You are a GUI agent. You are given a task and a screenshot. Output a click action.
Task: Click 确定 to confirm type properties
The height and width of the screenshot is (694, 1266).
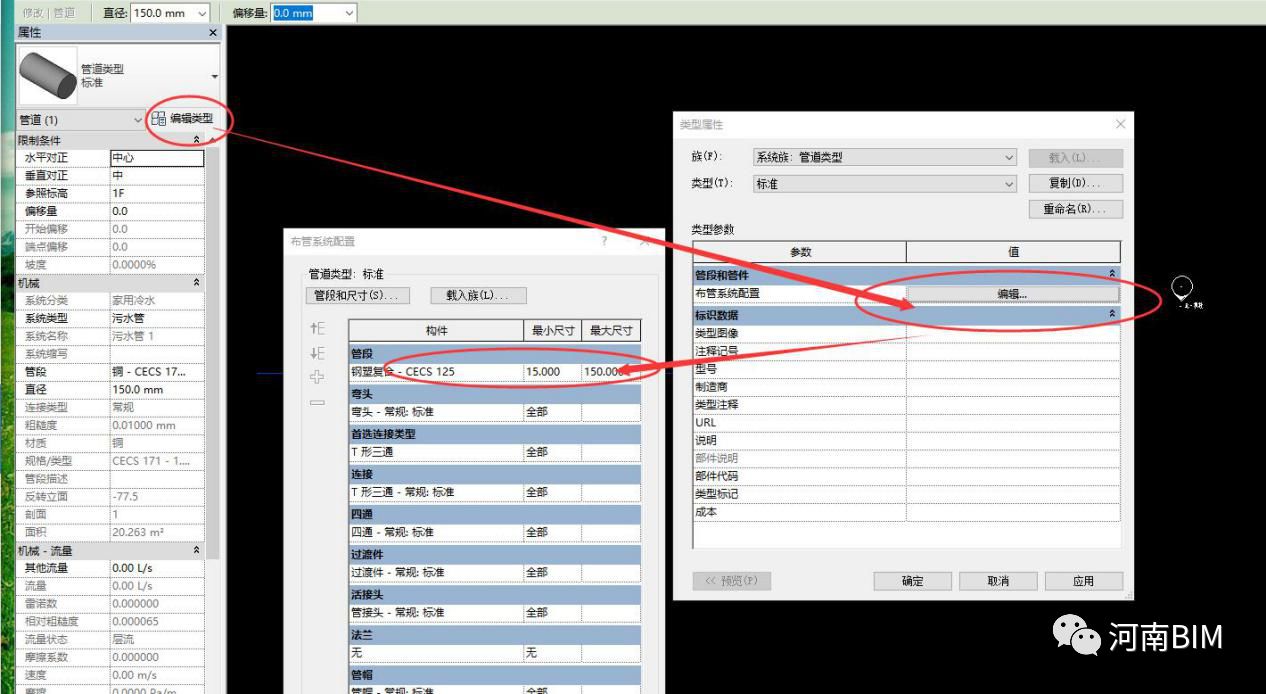click(x=913, y=581)
